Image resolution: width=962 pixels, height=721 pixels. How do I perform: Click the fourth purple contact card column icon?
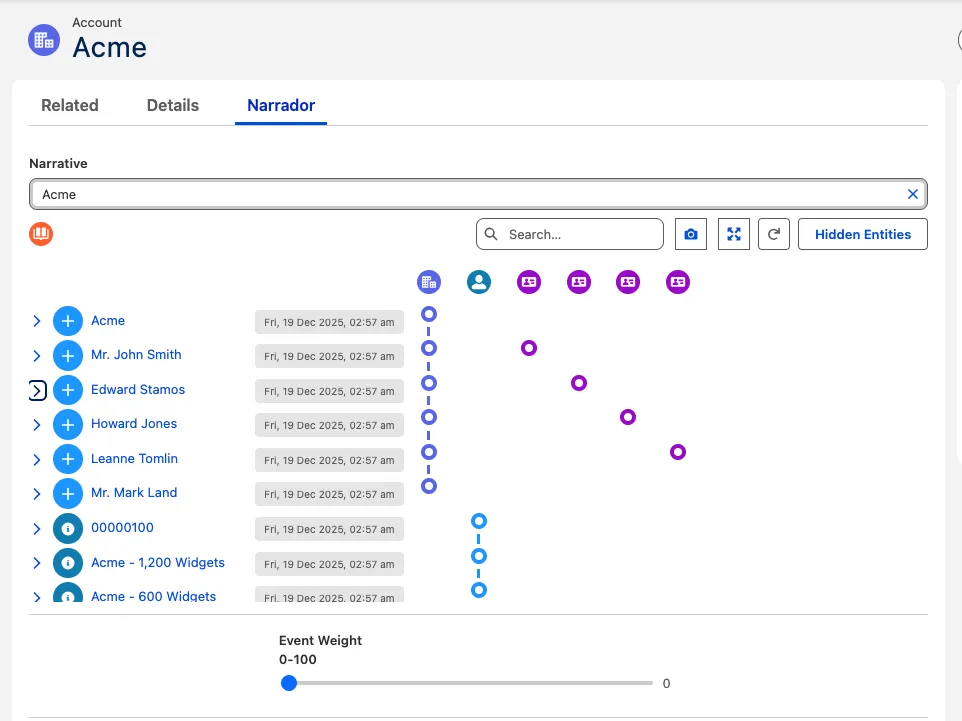click(678, 282)
